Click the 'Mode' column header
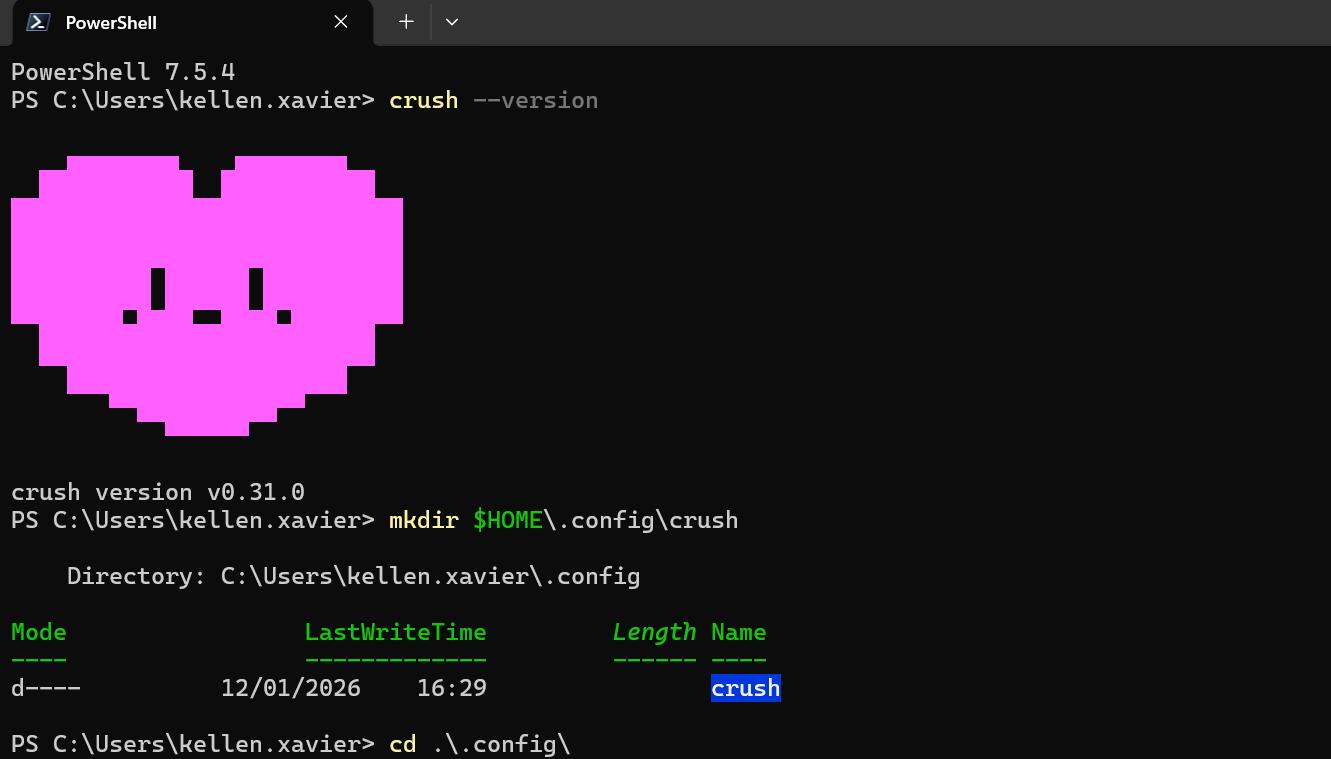This screenshot has height=759, width=1331. 39,632
